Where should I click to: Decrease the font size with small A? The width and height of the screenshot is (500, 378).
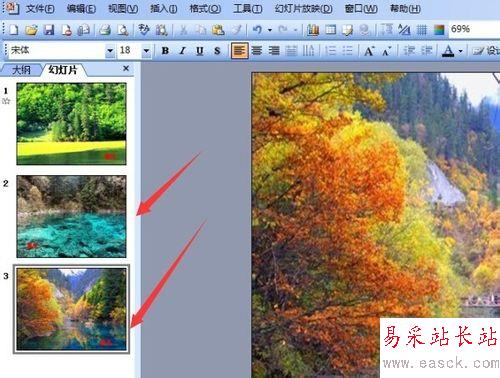[386, 51]
